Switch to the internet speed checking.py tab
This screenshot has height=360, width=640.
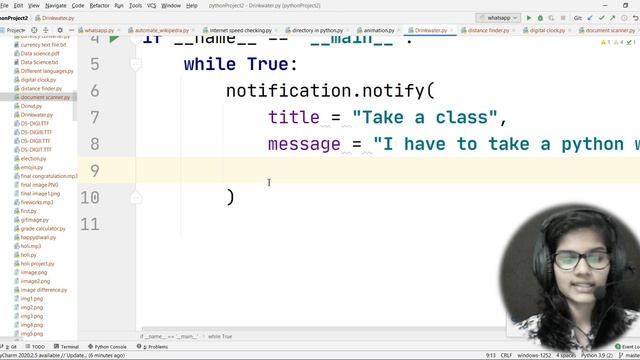click(240, 30)
